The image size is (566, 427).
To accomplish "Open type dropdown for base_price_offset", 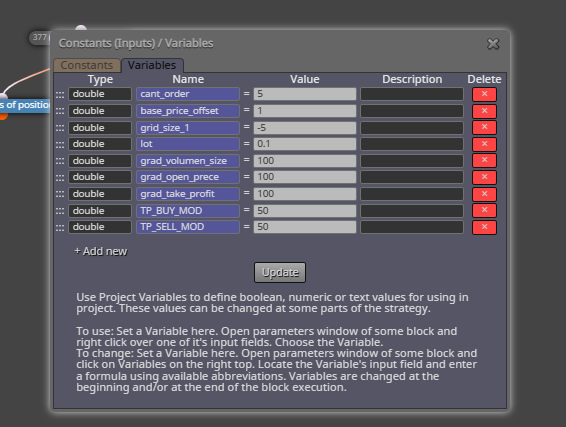I will coord(100,111).
